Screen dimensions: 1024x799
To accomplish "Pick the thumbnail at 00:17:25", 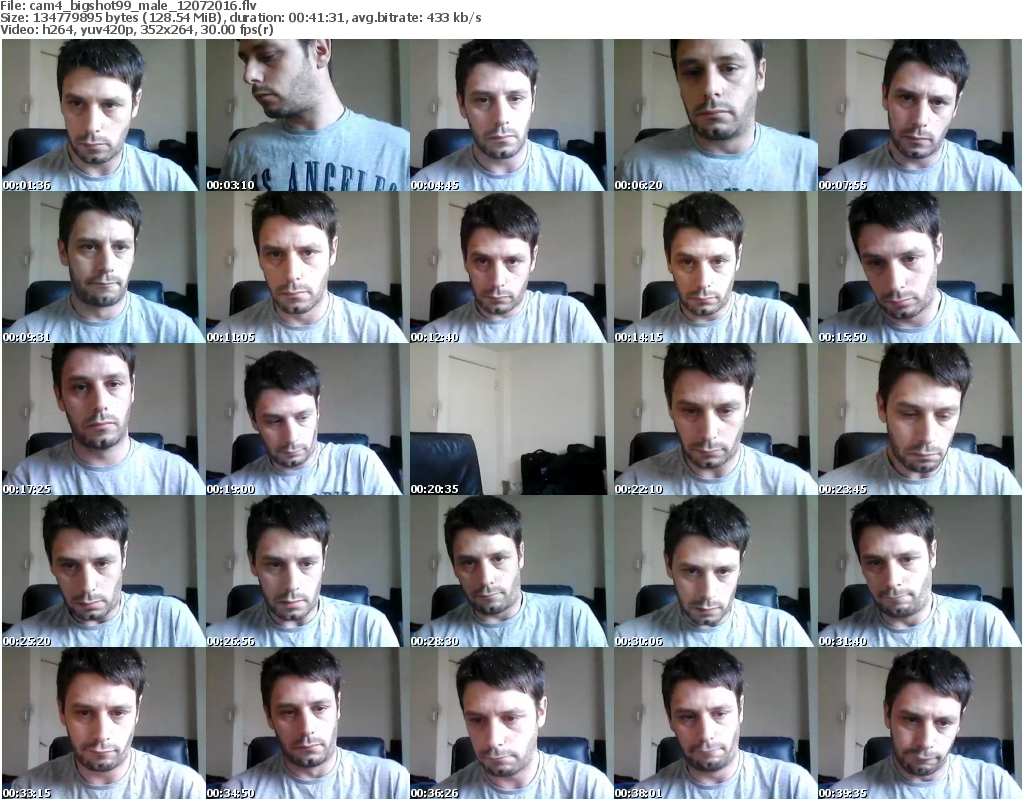I will point(103,419).
